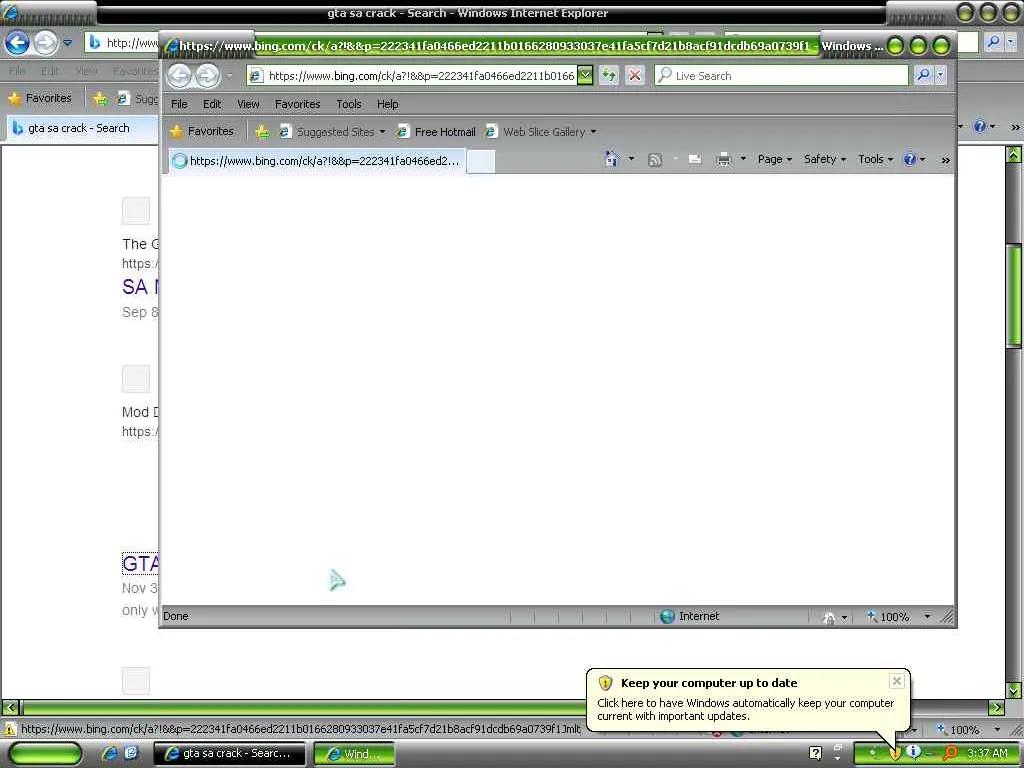The width and height of the screenshot is (1024, 768).
Task: Click inside the Live Search box
Action: [781, 76]
